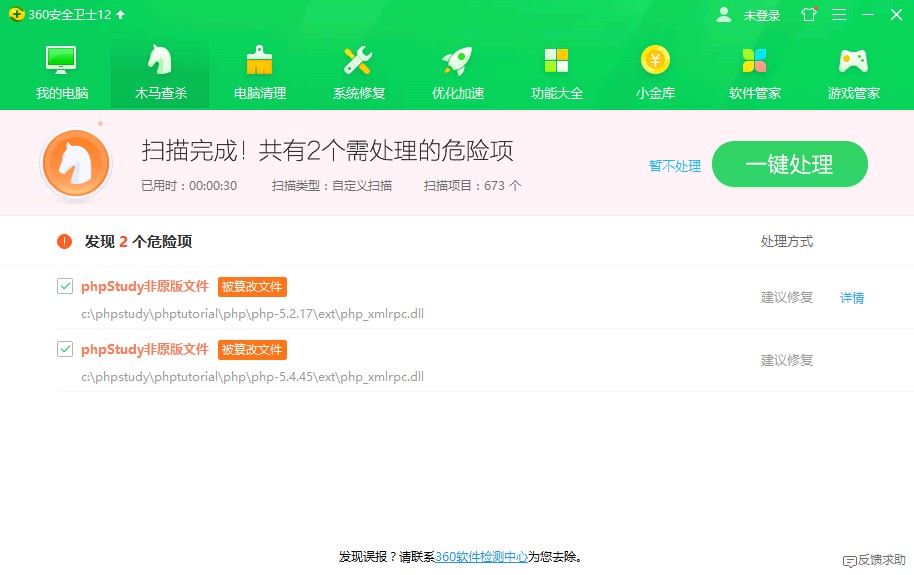
Task: Click 被篡改文件 tag on php-5.2.17 row
Action: (252, 287)
